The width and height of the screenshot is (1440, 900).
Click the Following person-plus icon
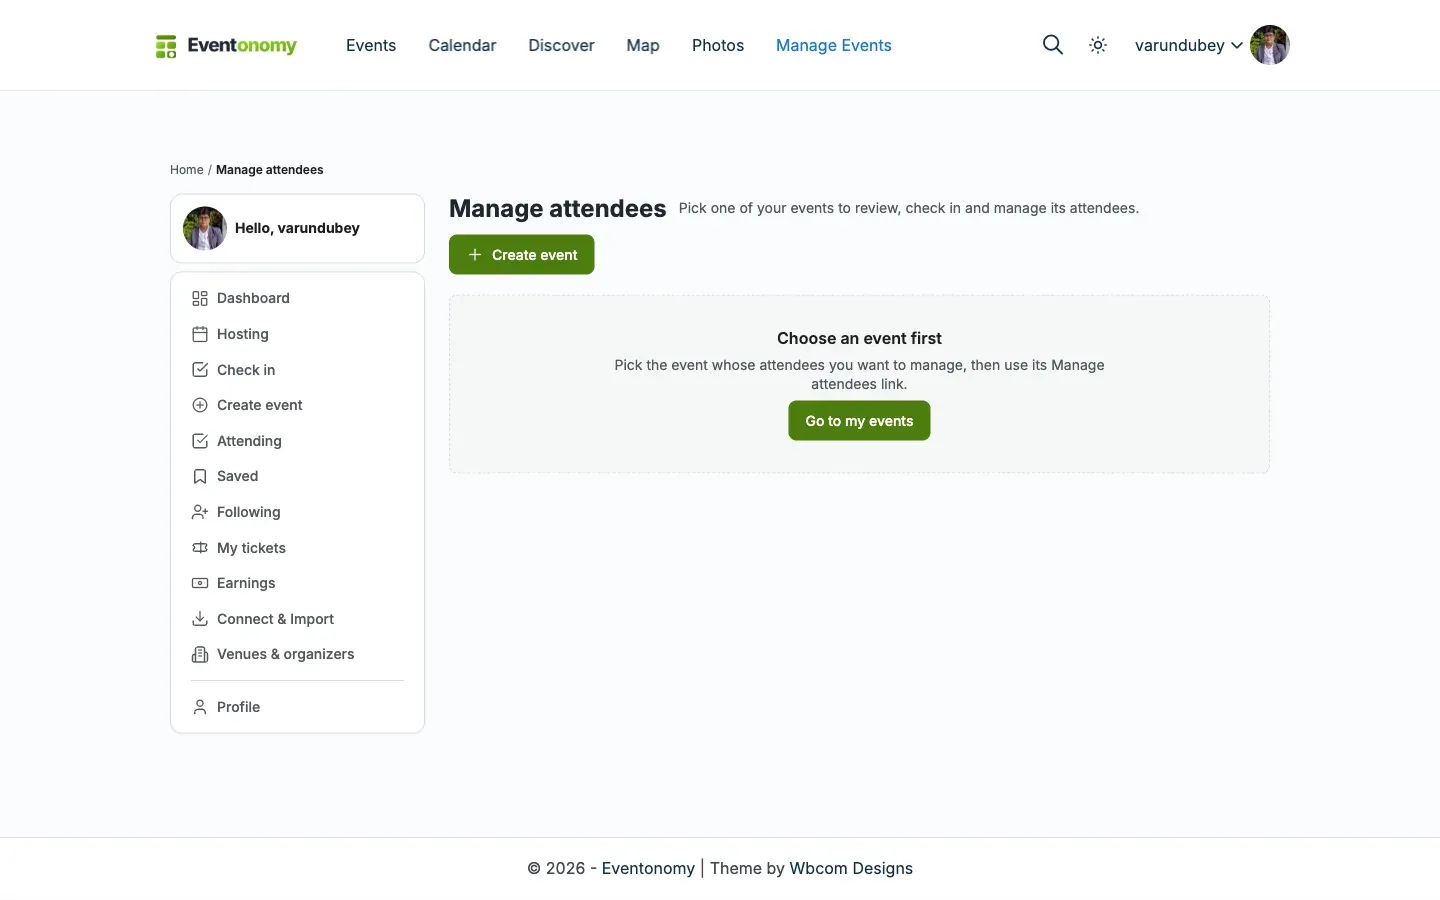[x=200, y=512]
